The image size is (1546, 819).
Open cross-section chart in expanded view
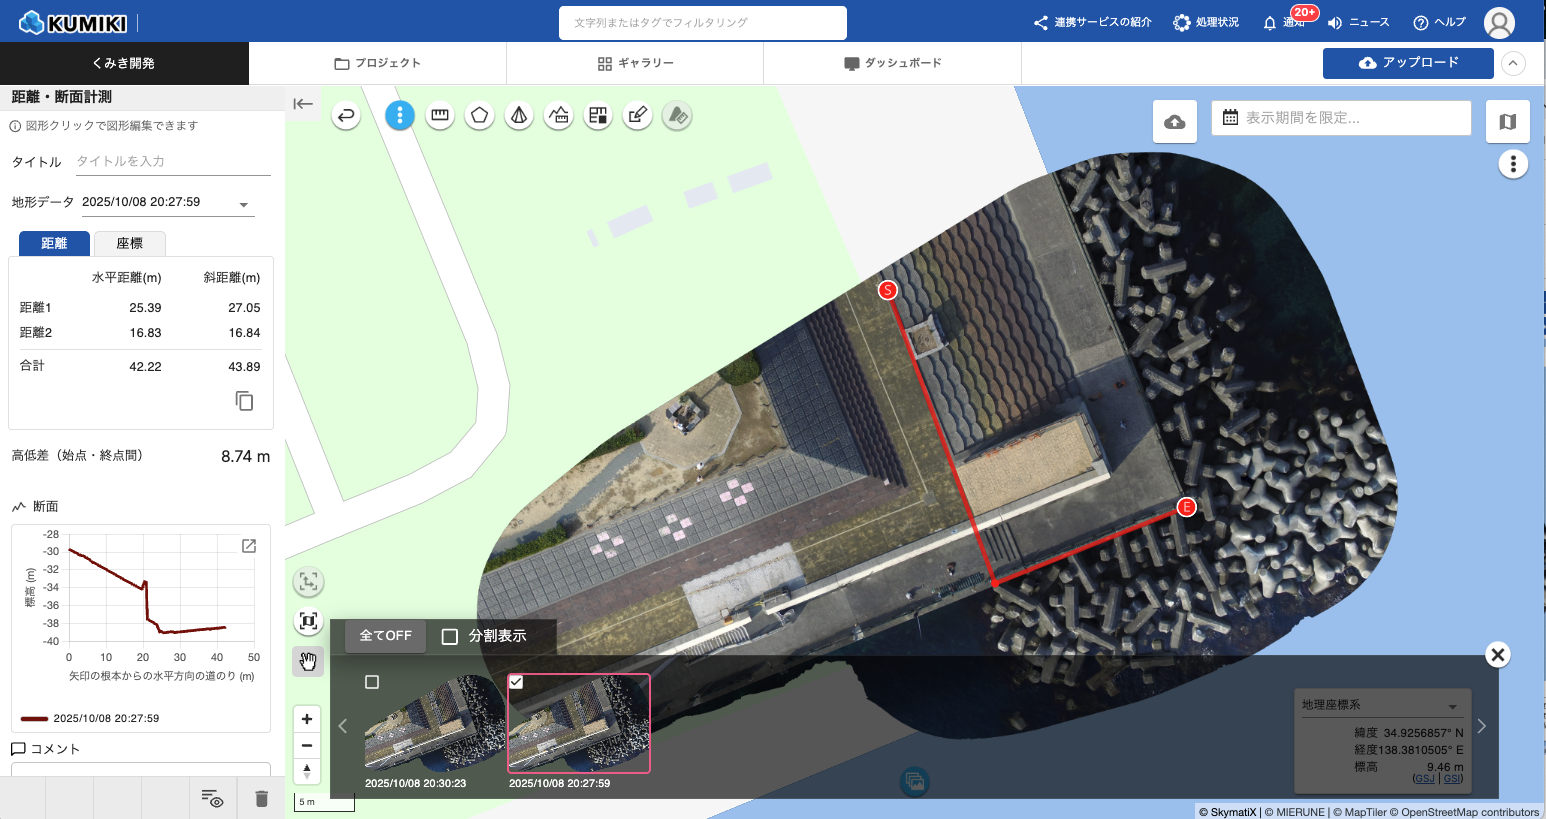click(249, 546)
